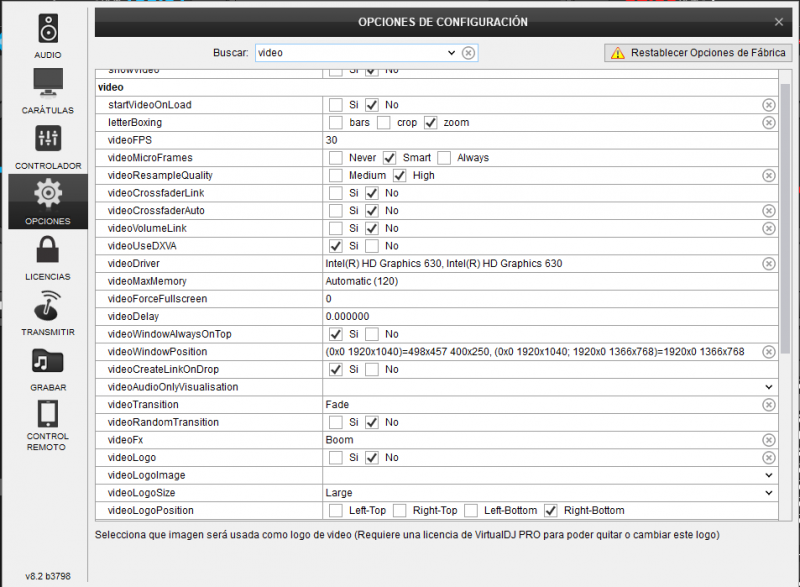800x587 pixels.
Task: Check Sí for startVideoOnLoad
Action: point(336,105)
